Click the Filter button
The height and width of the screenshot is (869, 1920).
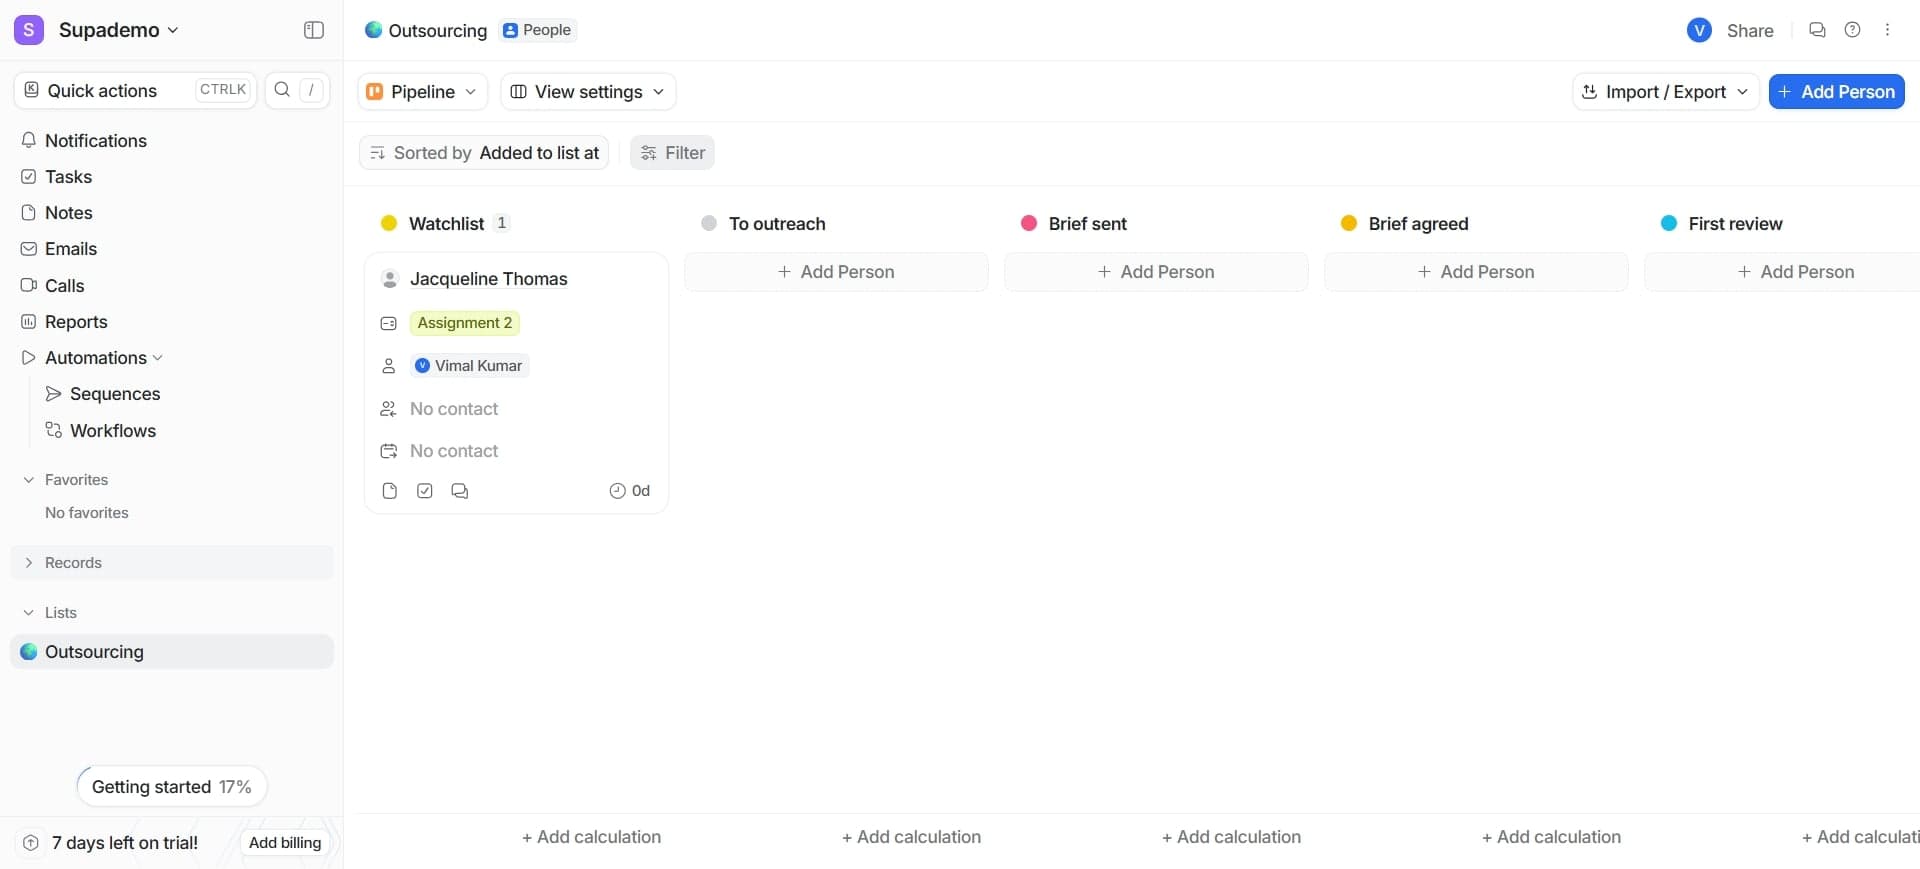pos(672,153)
